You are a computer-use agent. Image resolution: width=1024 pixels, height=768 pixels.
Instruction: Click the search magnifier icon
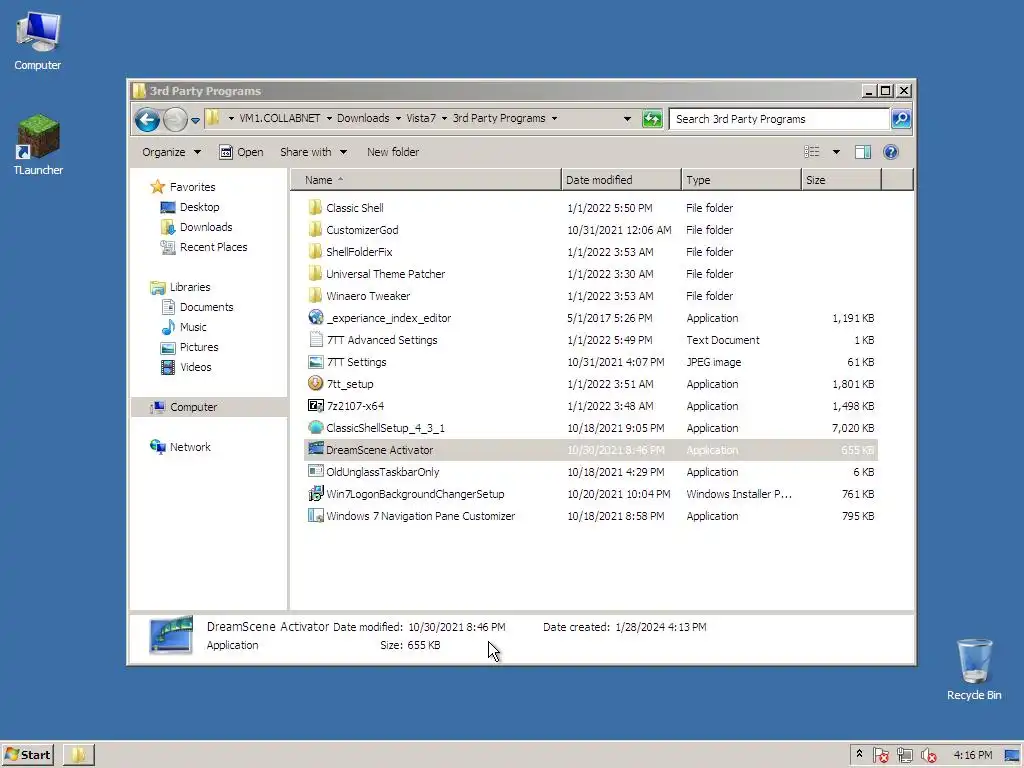pos(901,119)
